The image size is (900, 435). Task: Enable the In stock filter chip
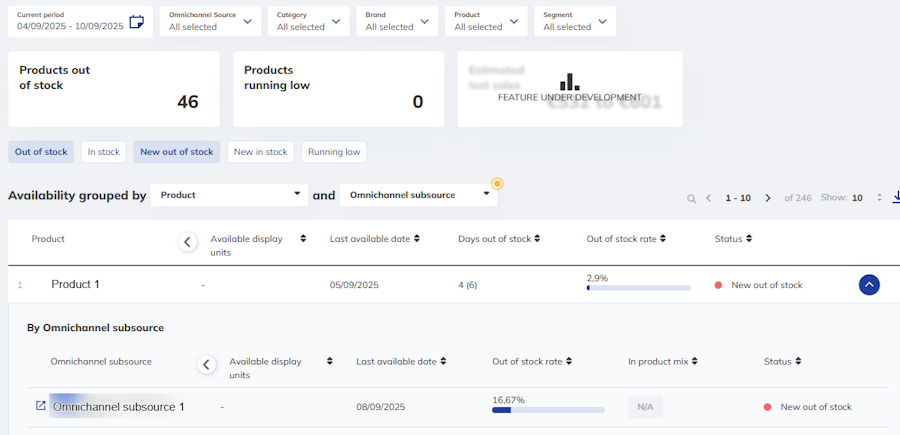pos(104,152)
